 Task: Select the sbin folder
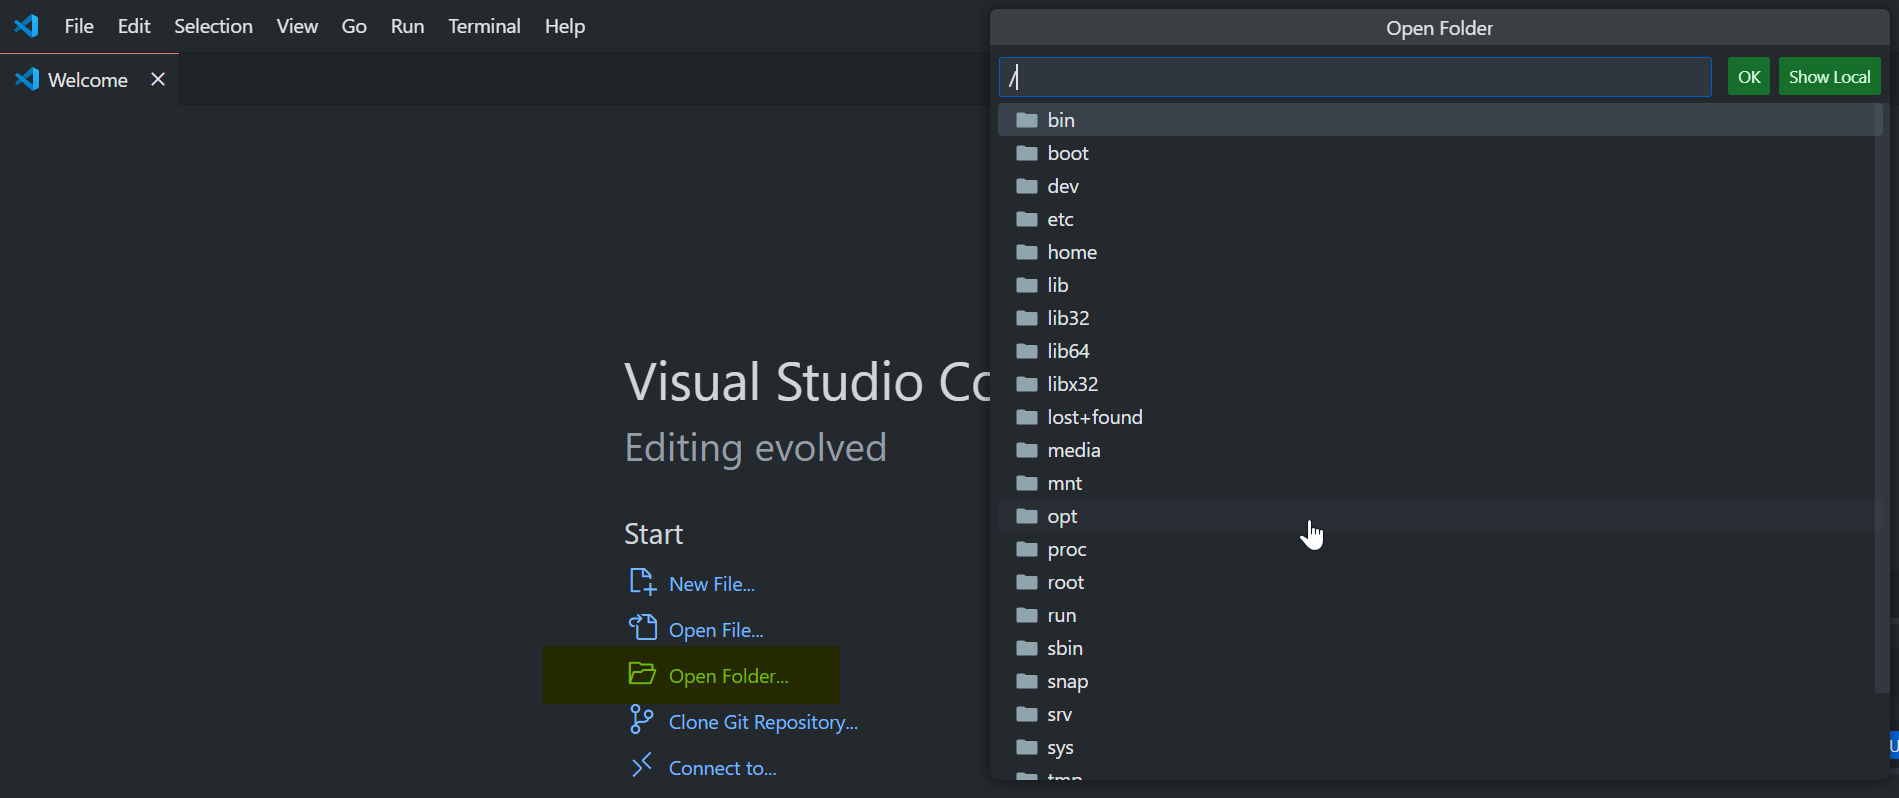tap(1440, 648)
